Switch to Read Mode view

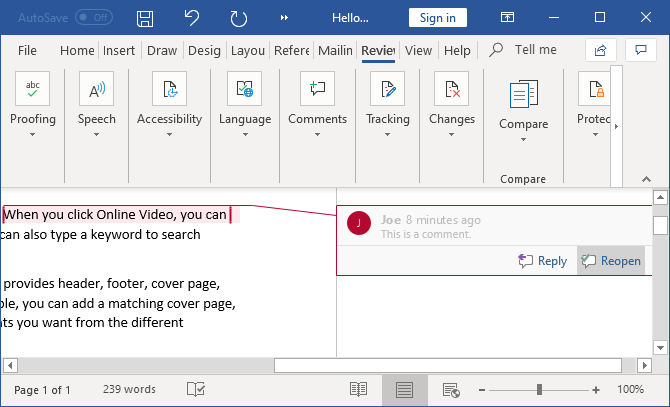tap(358, 389)
